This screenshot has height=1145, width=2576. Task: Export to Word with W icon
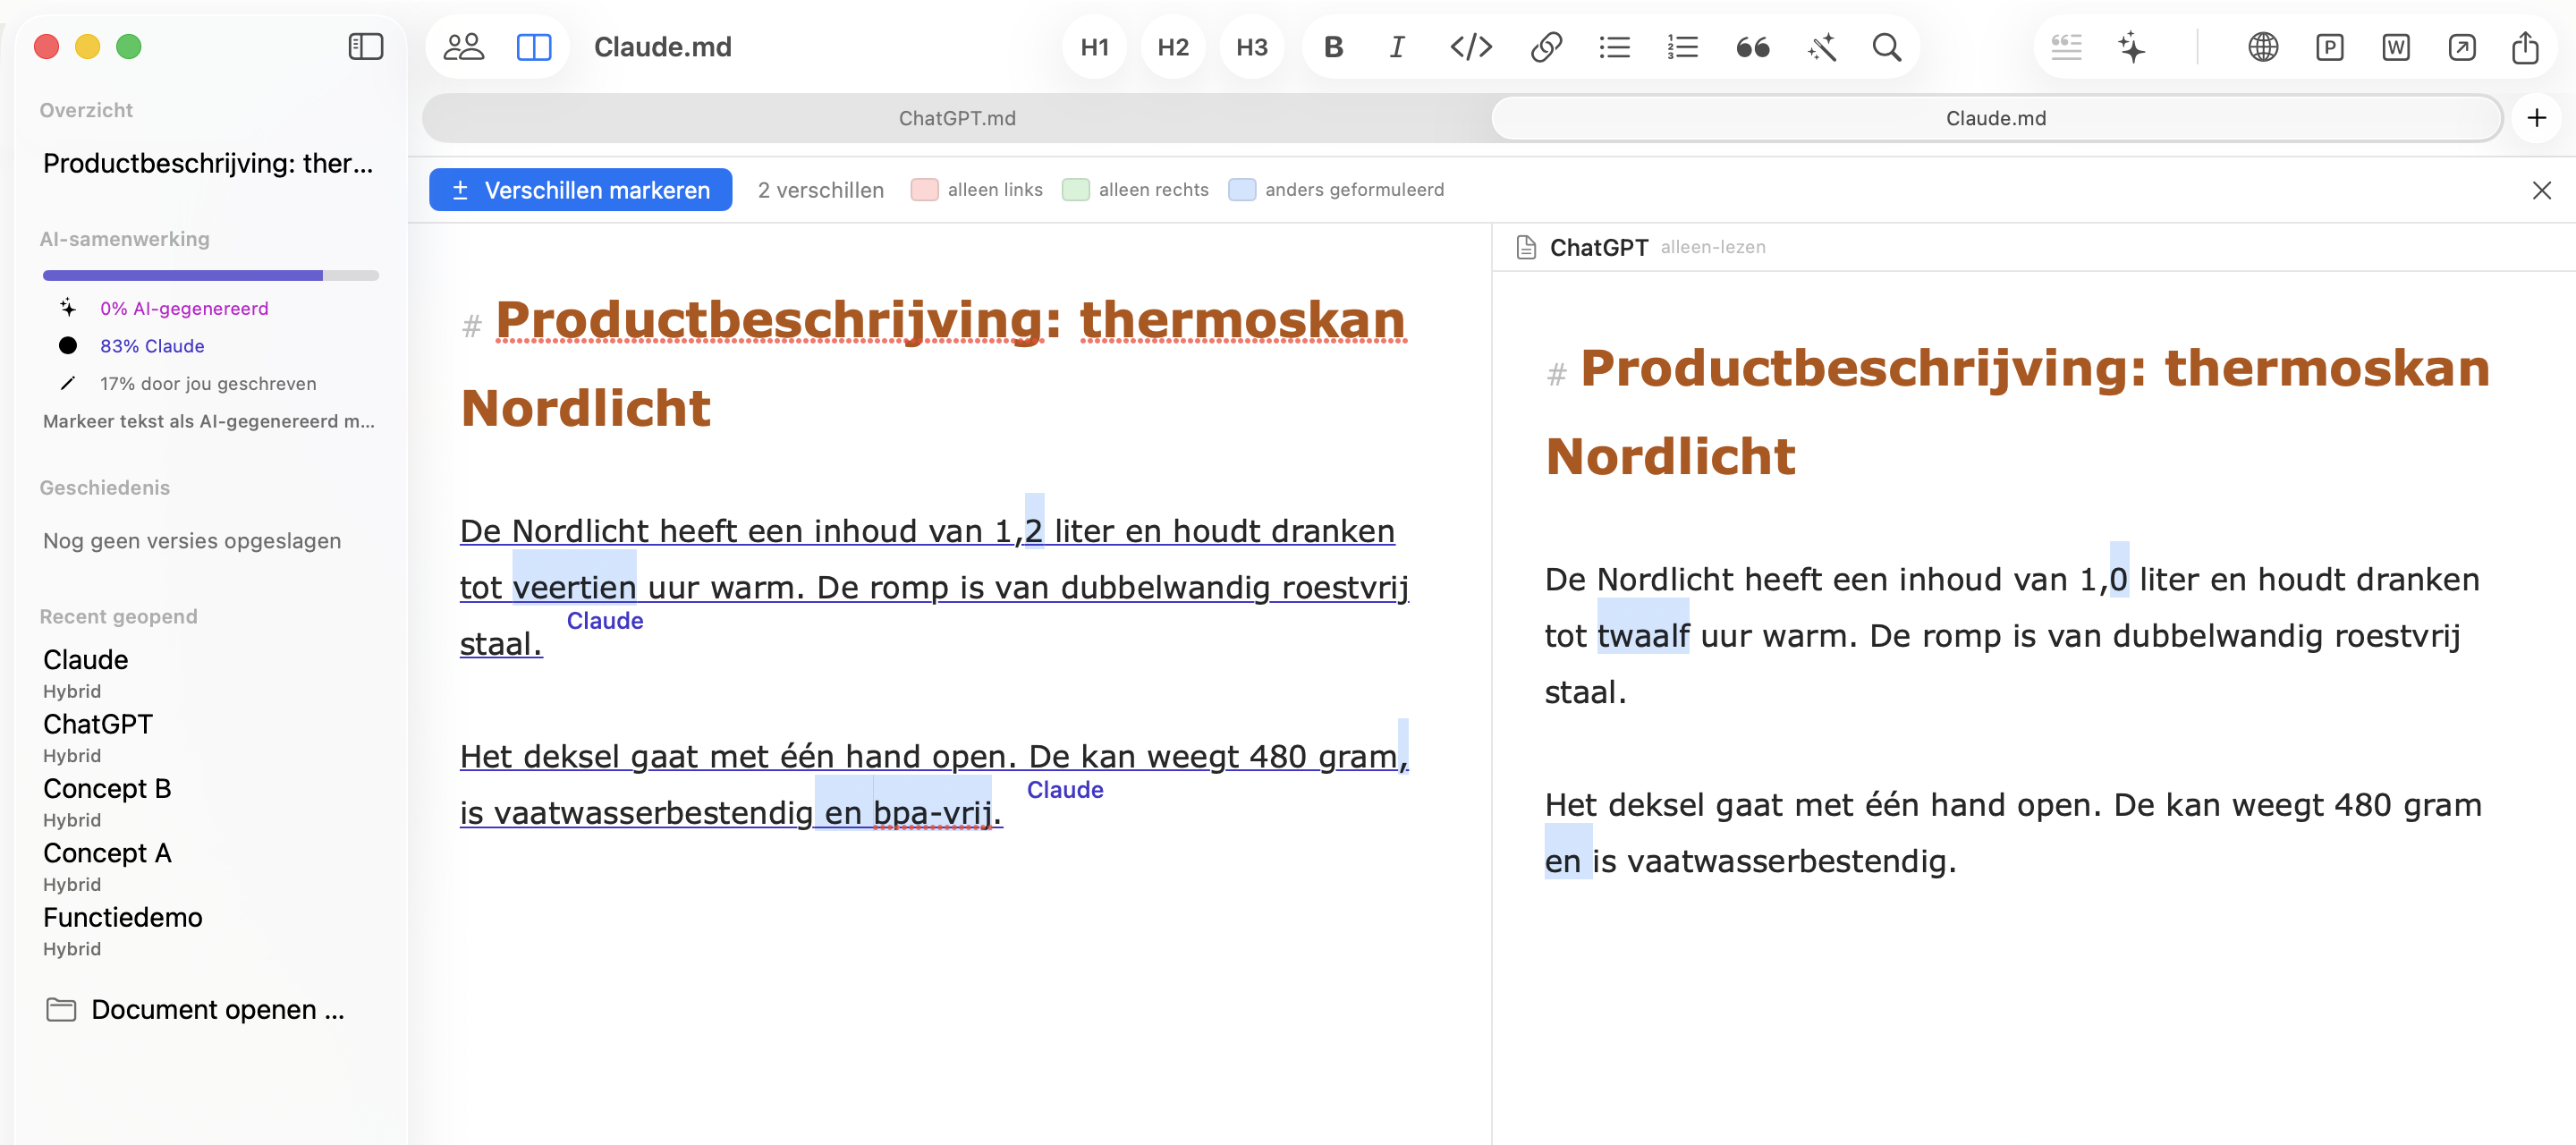click(x=2395, y=47)
